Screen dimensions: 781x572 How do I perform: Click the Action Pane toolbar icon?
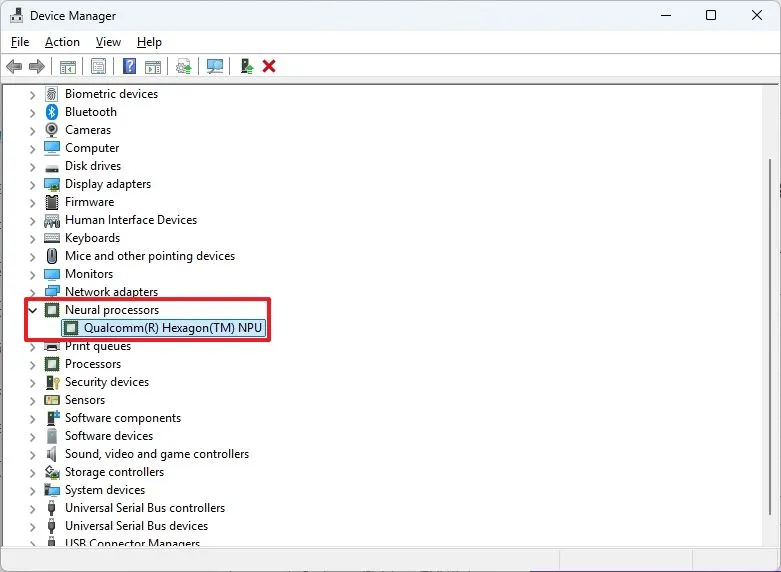click(153, 66)
